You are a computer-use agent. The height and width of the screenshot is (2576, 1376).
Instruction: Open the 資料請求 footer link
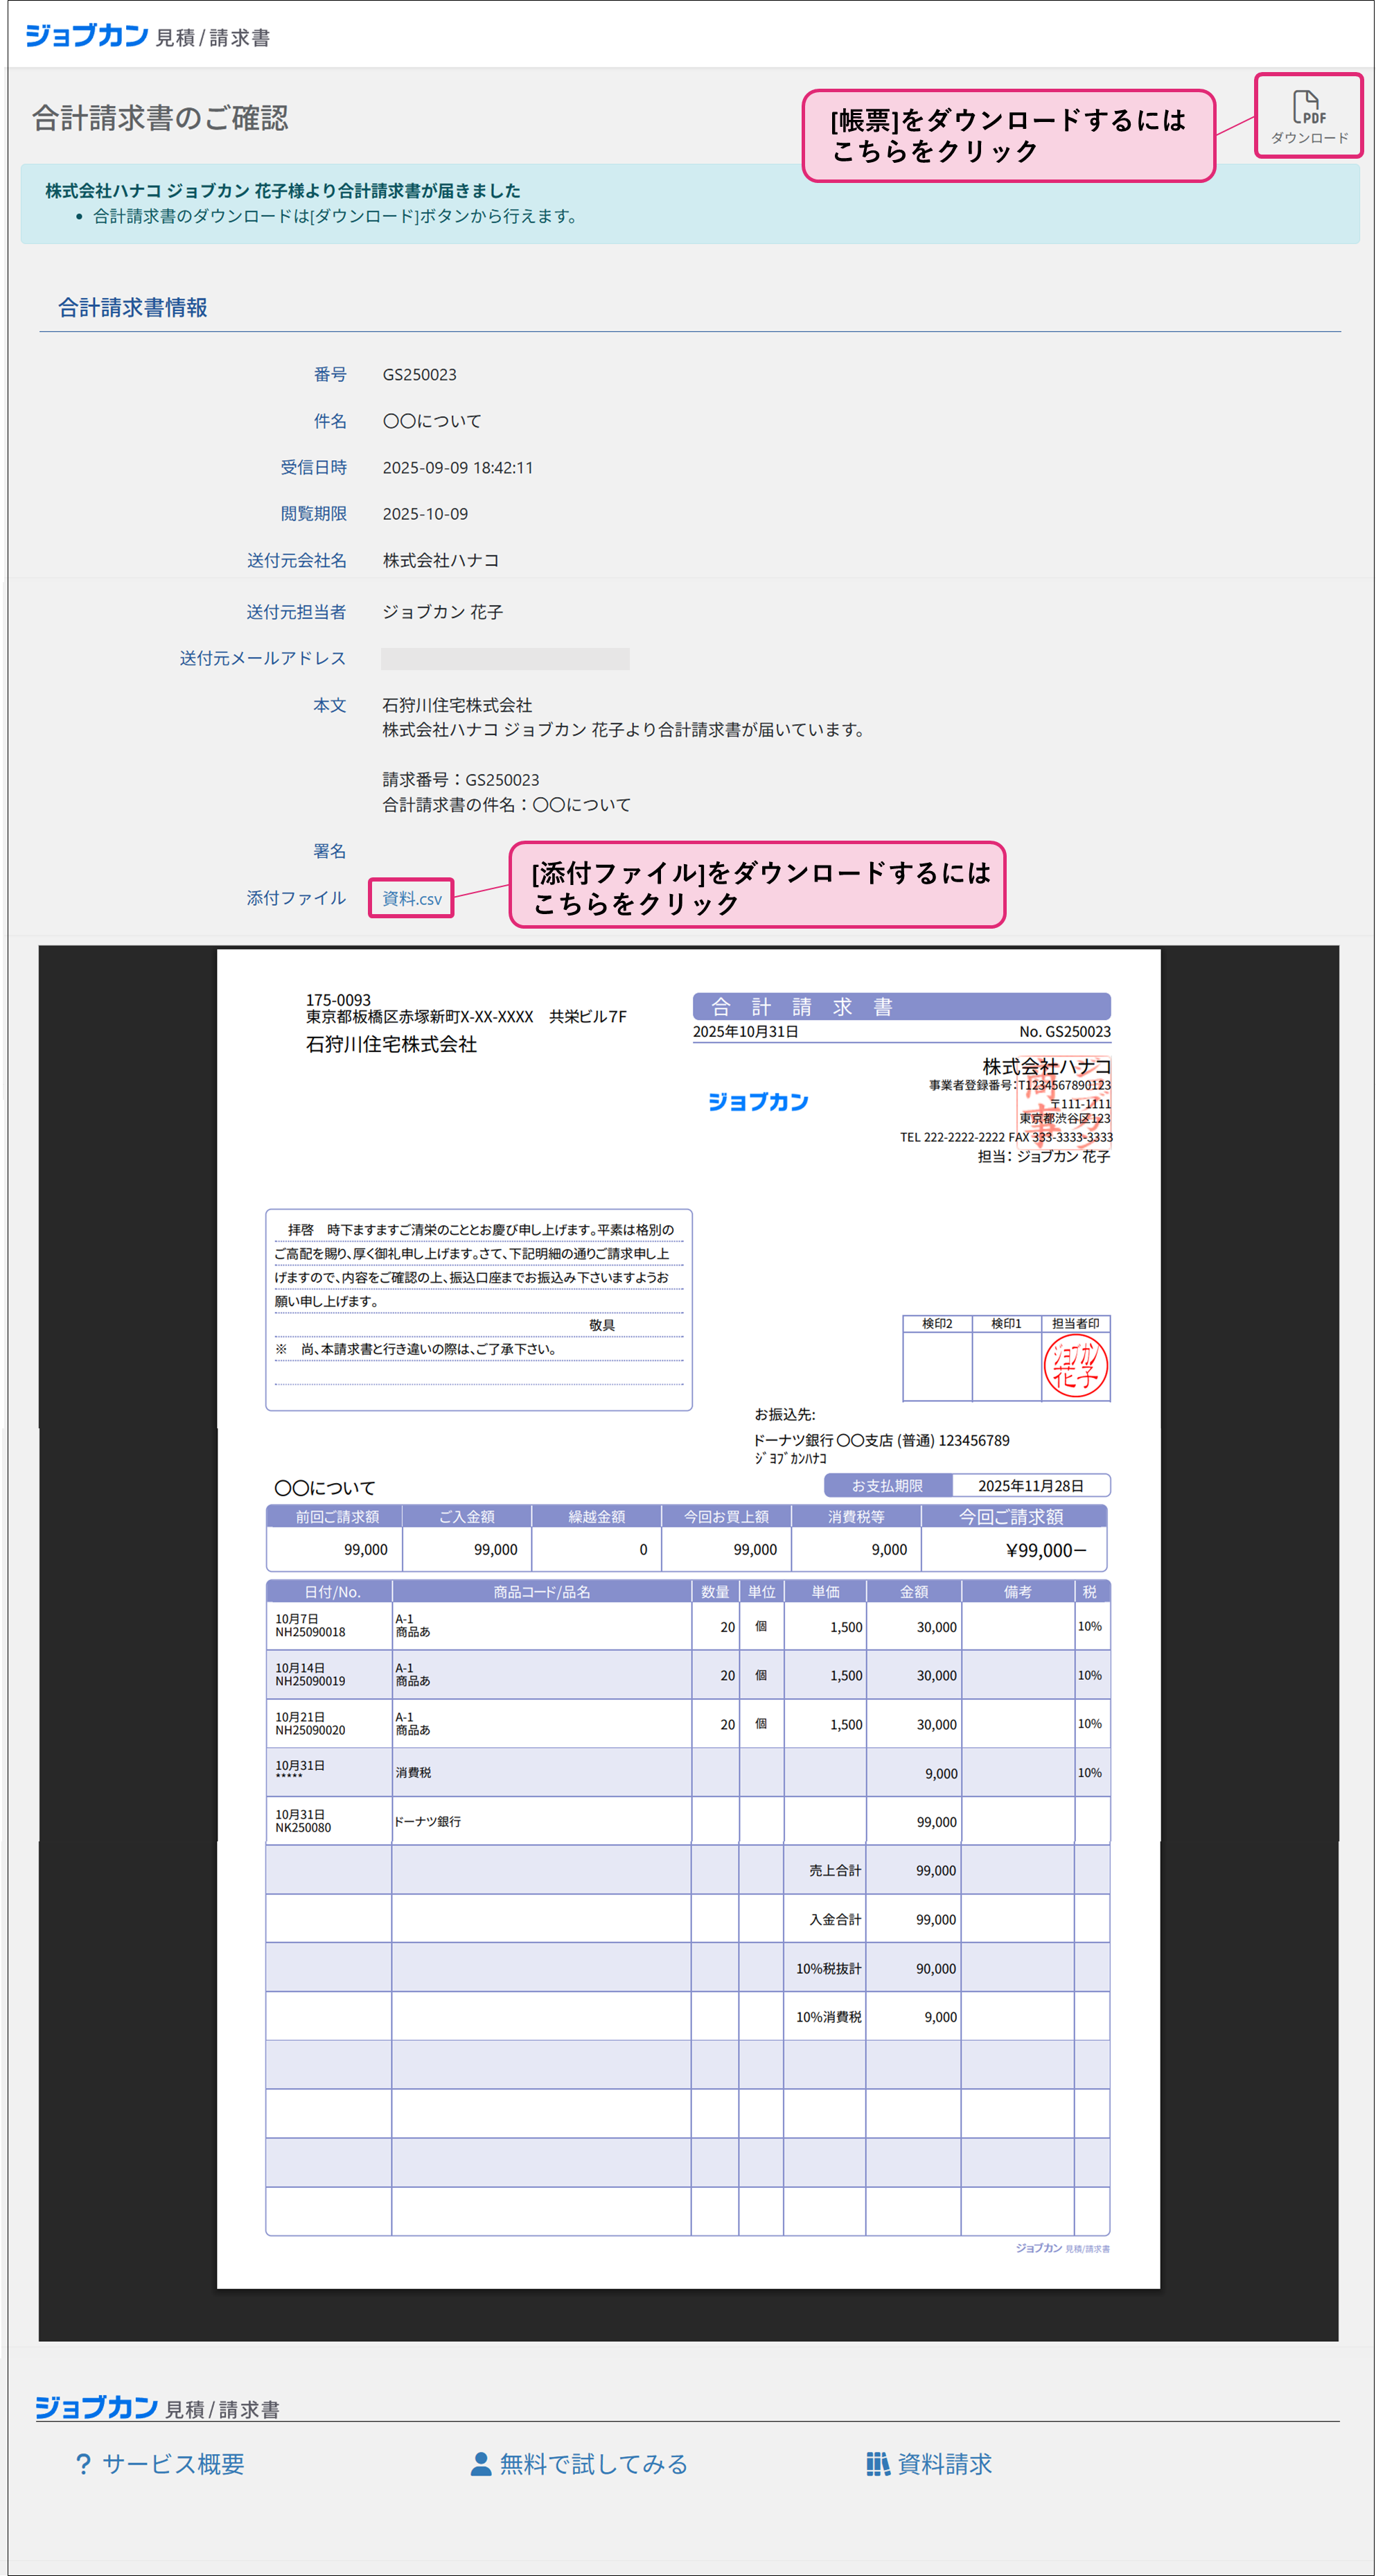point(944,2464)
